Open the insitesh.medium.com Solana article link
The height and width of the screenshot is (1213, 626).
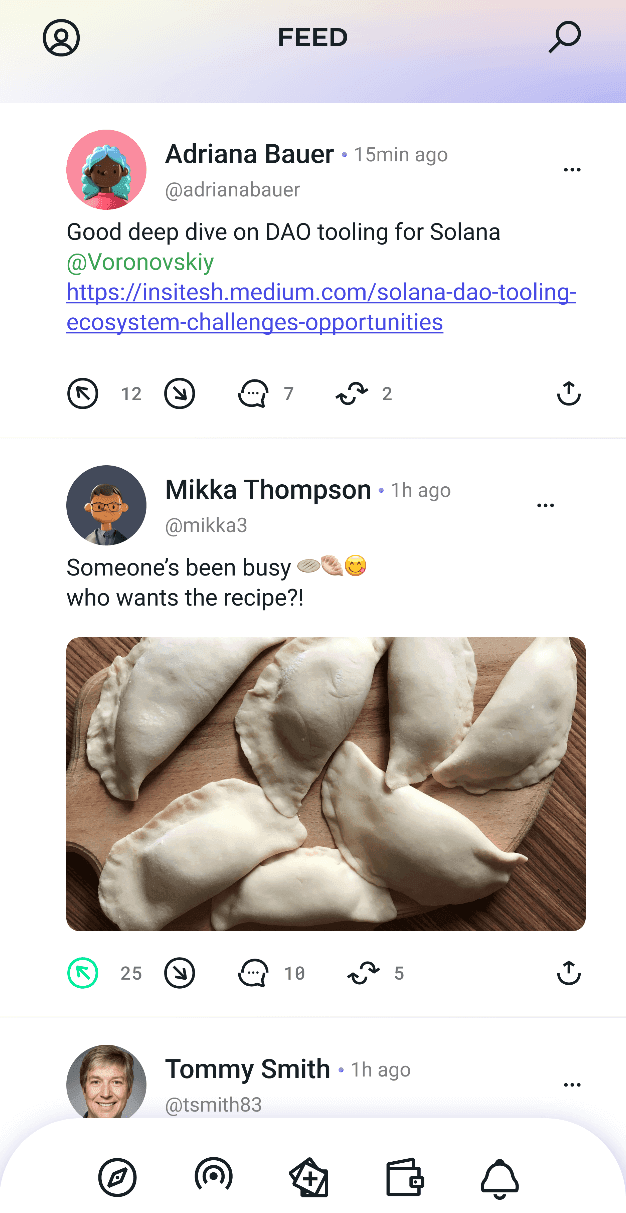tap(320, 307)
